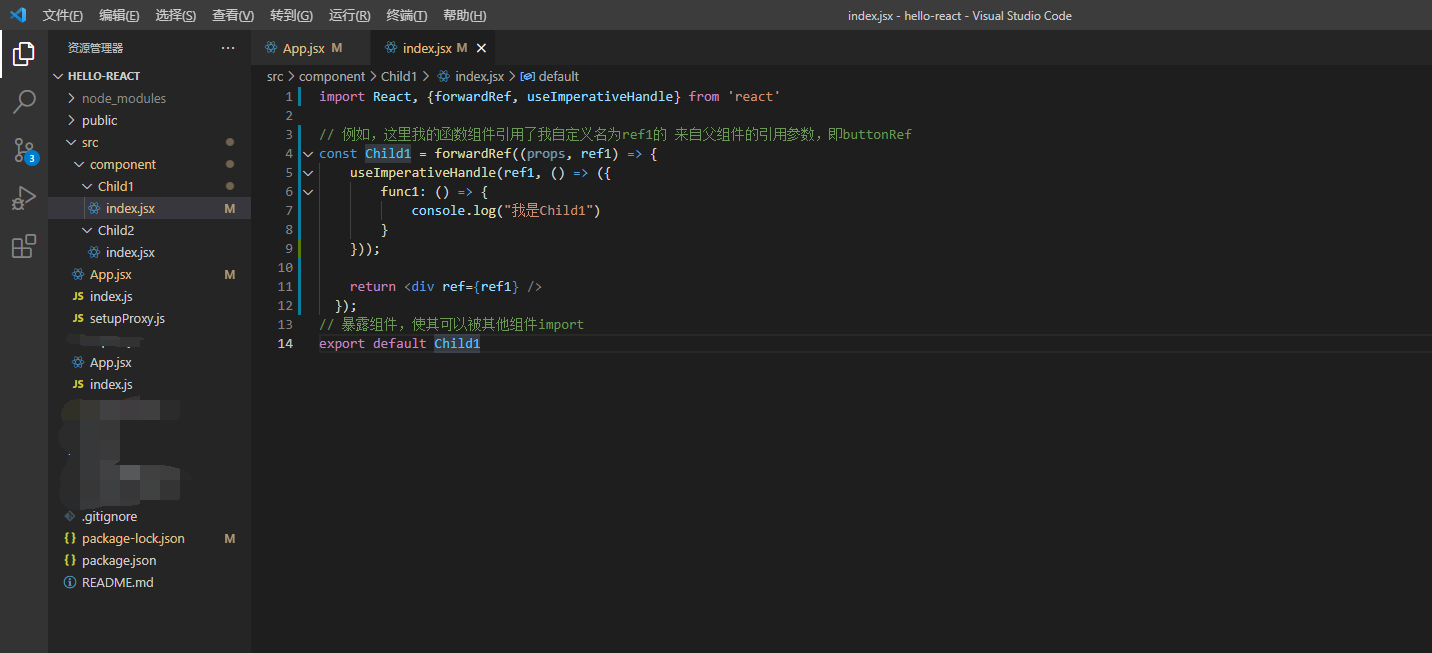The width and height of the screenshot is (1432, 653).
Task: Open the Run and Debug icon
Action: 23,198
